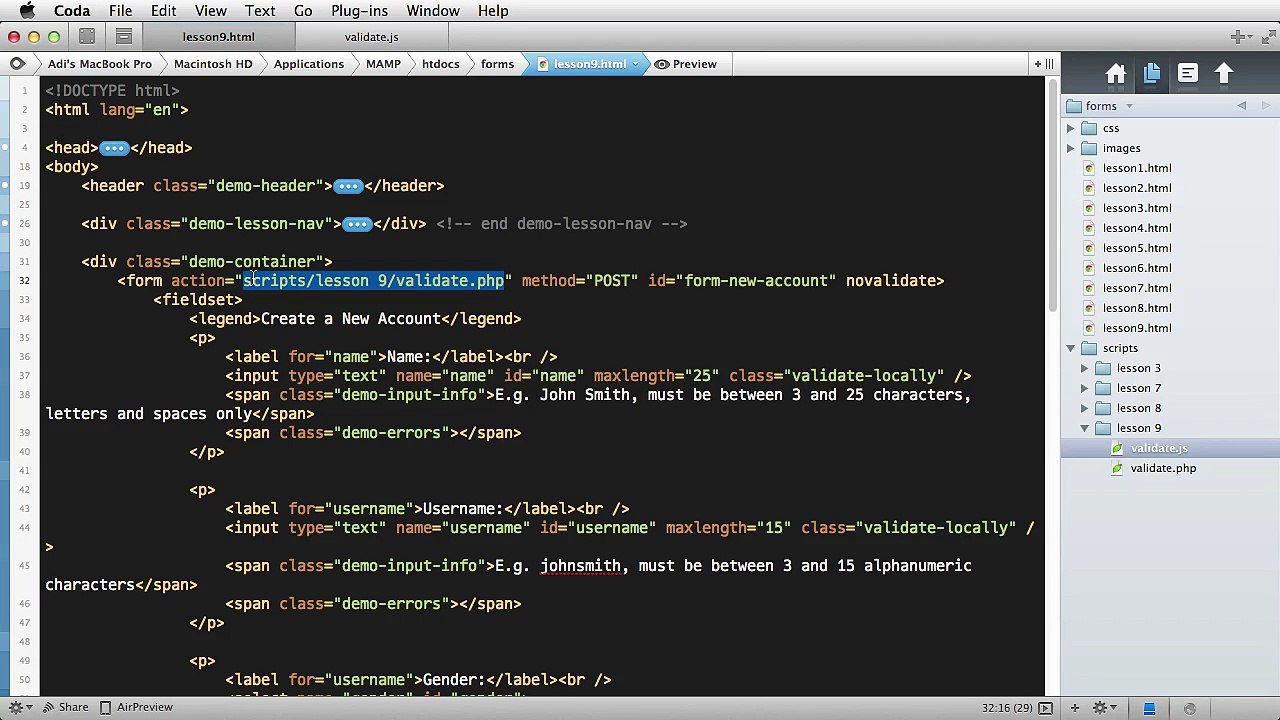Open the Preview eye tab in the path bar
This screenshot has width=1280, height=720.
pos(686,64)
